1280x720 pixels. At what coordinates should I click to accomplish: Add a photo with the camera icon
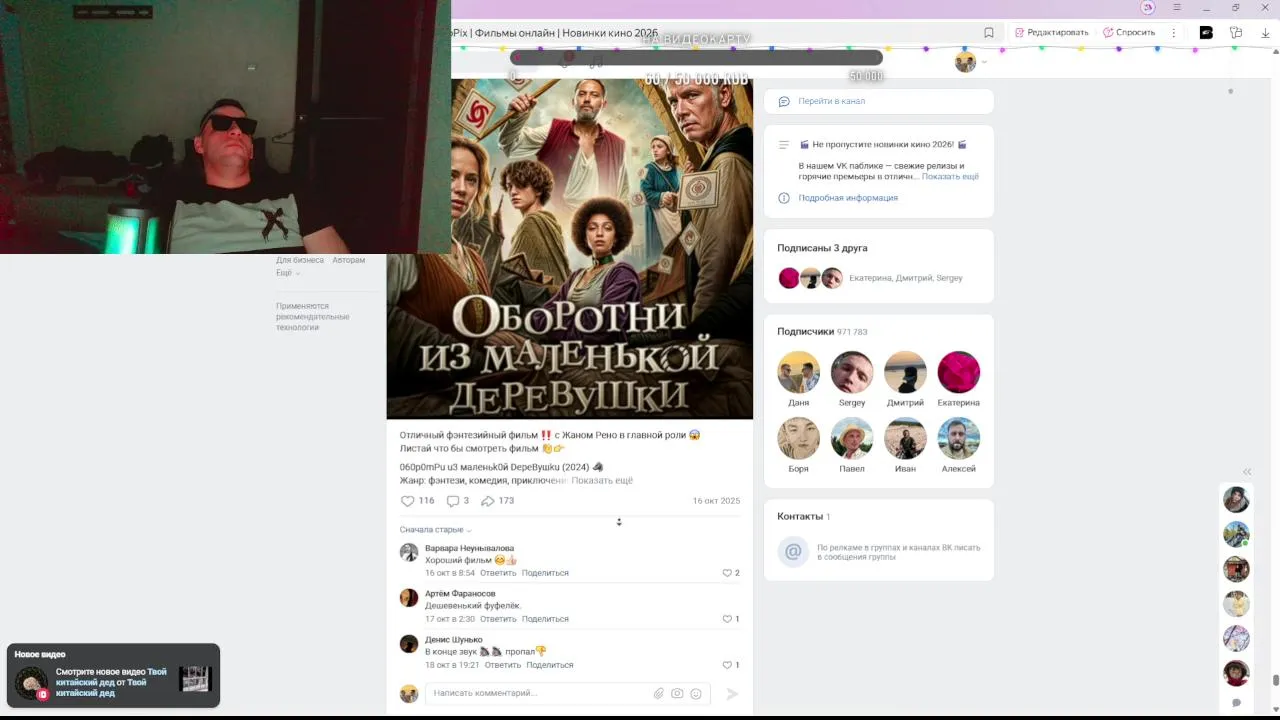tap(677, 693)
